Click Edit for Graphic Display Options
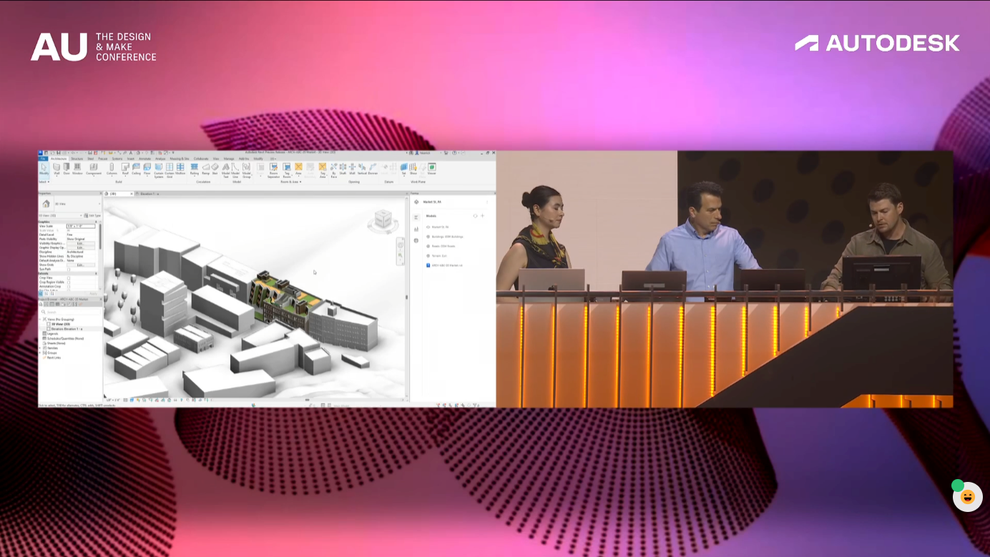 click(80, 248)
